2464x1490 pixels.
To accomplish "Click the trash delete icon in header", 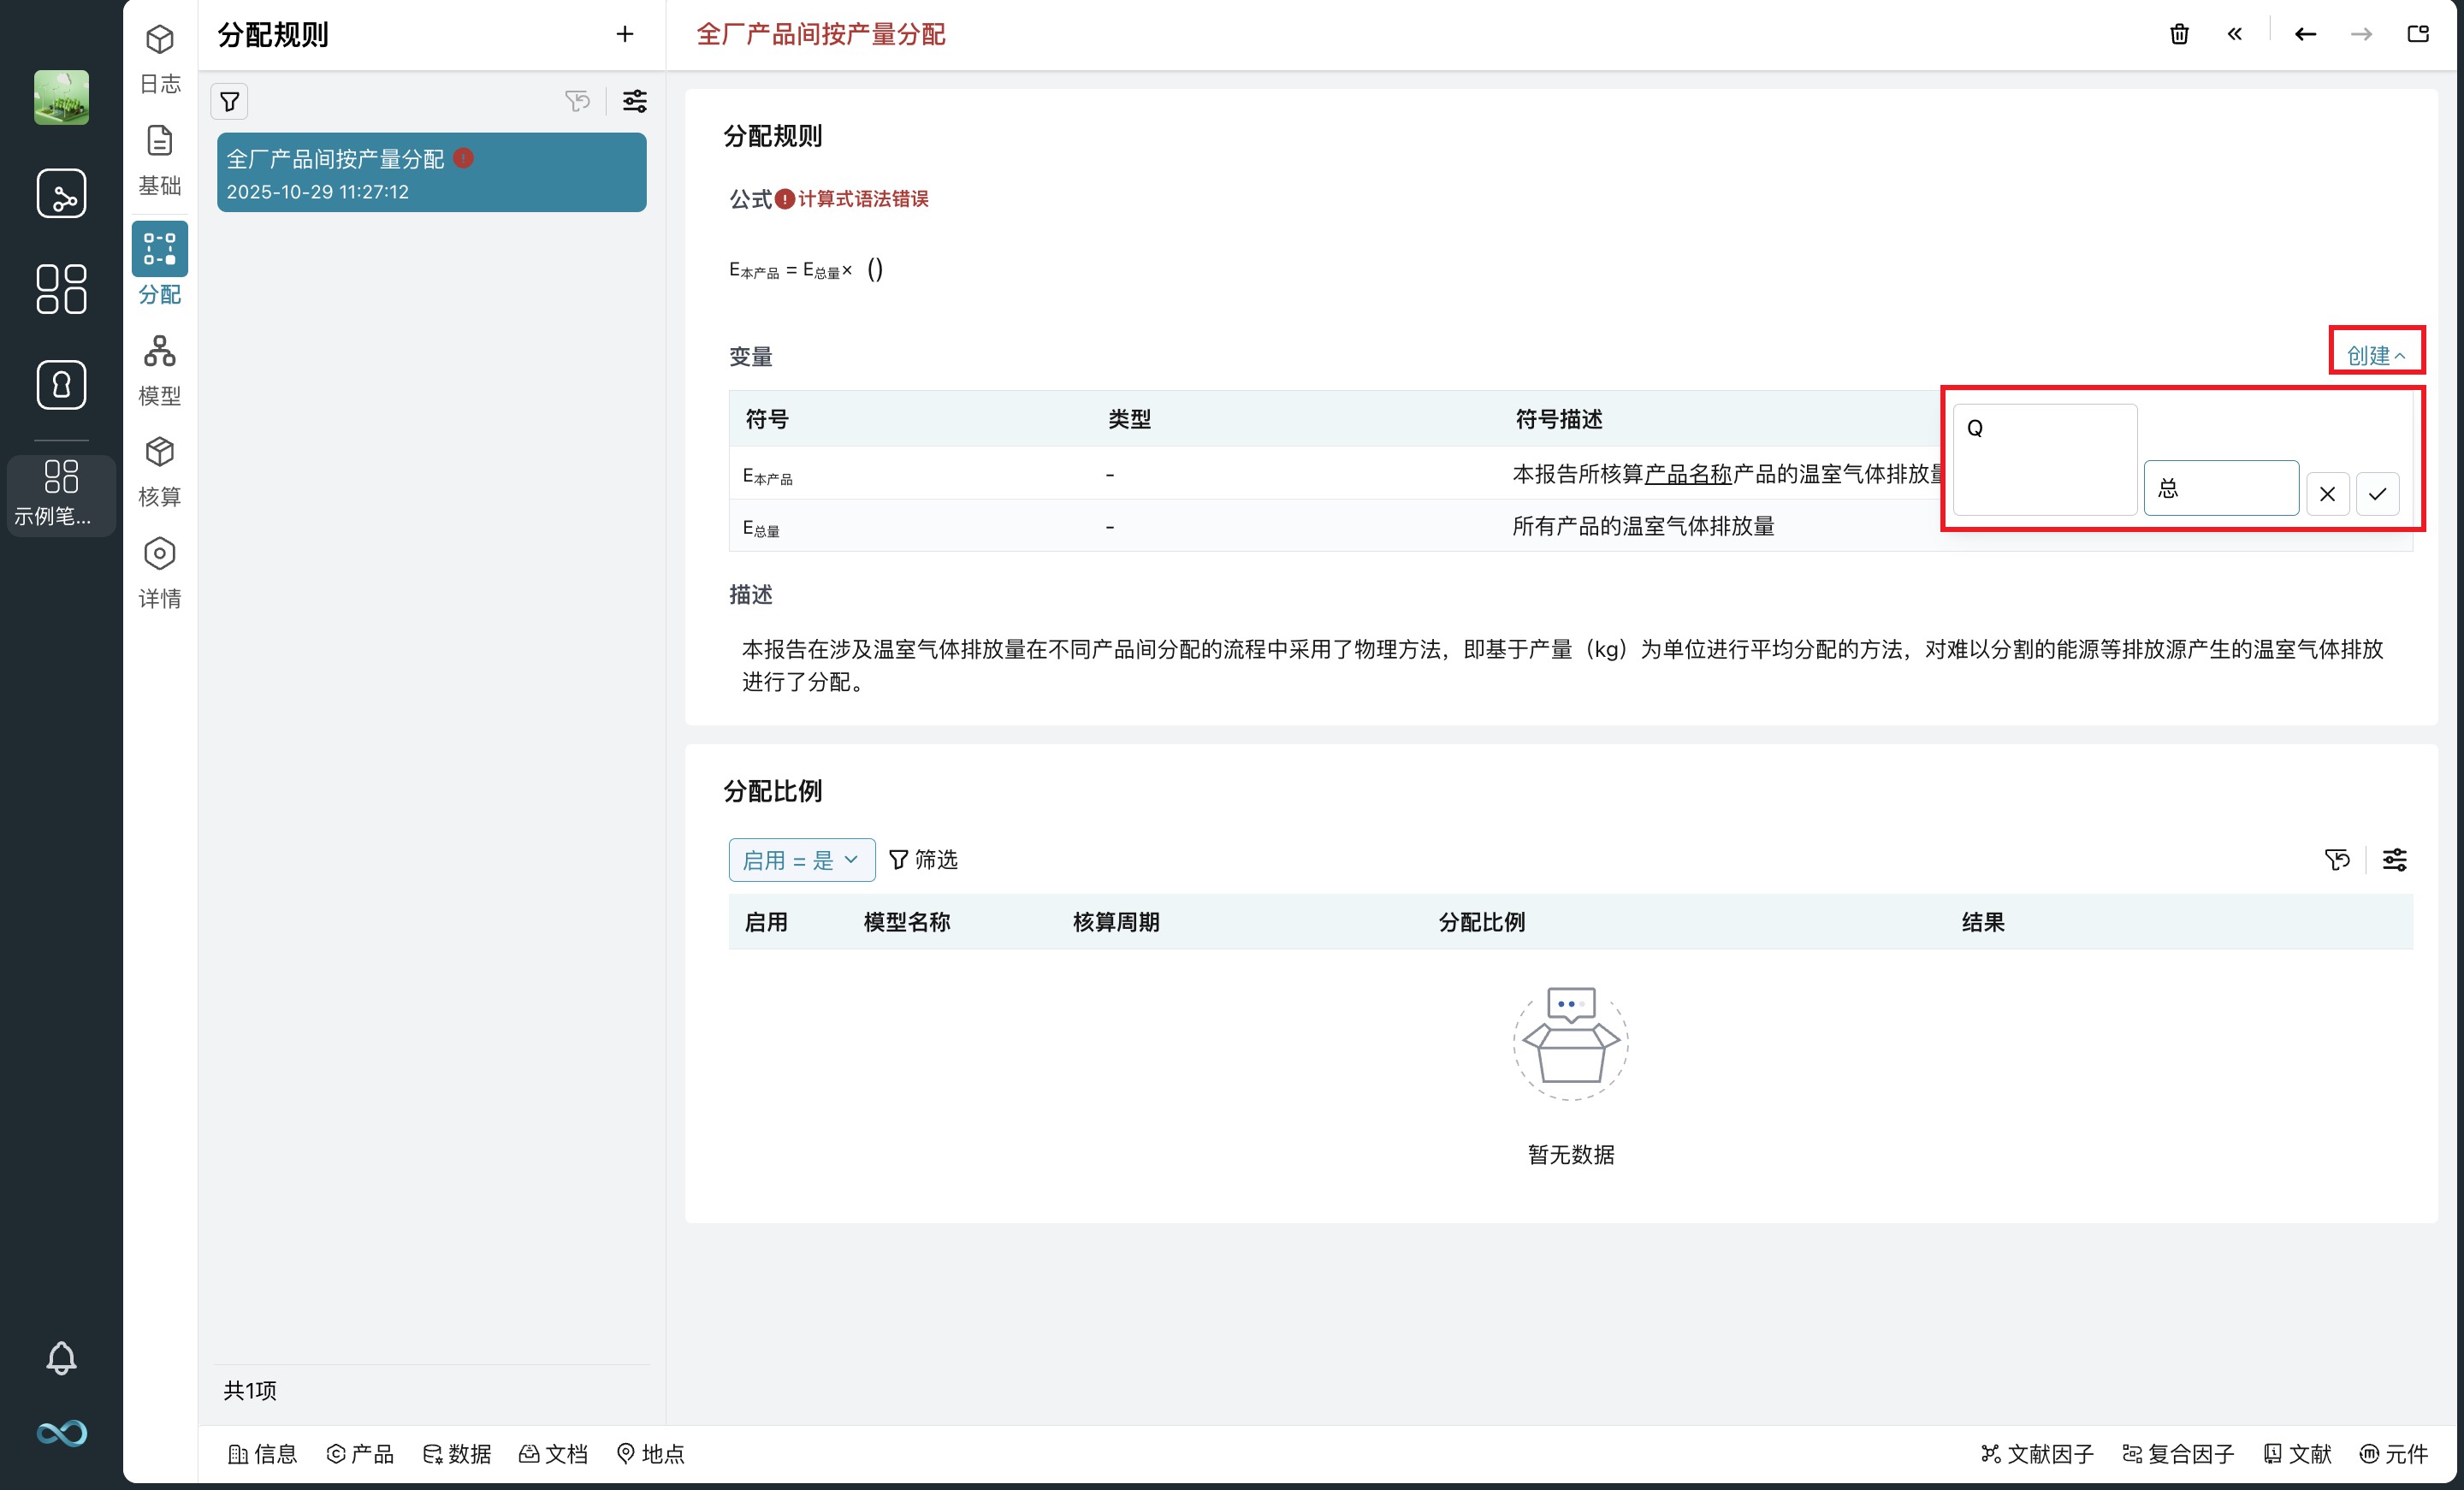I will 2179,34.
